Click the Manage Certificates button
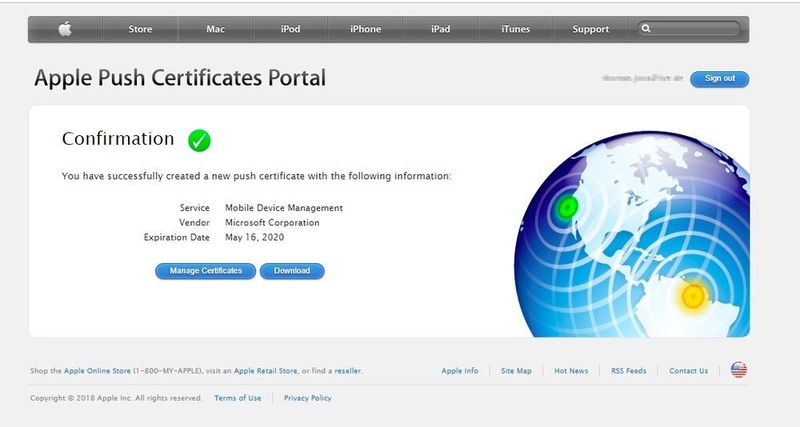 pos(206,271)
